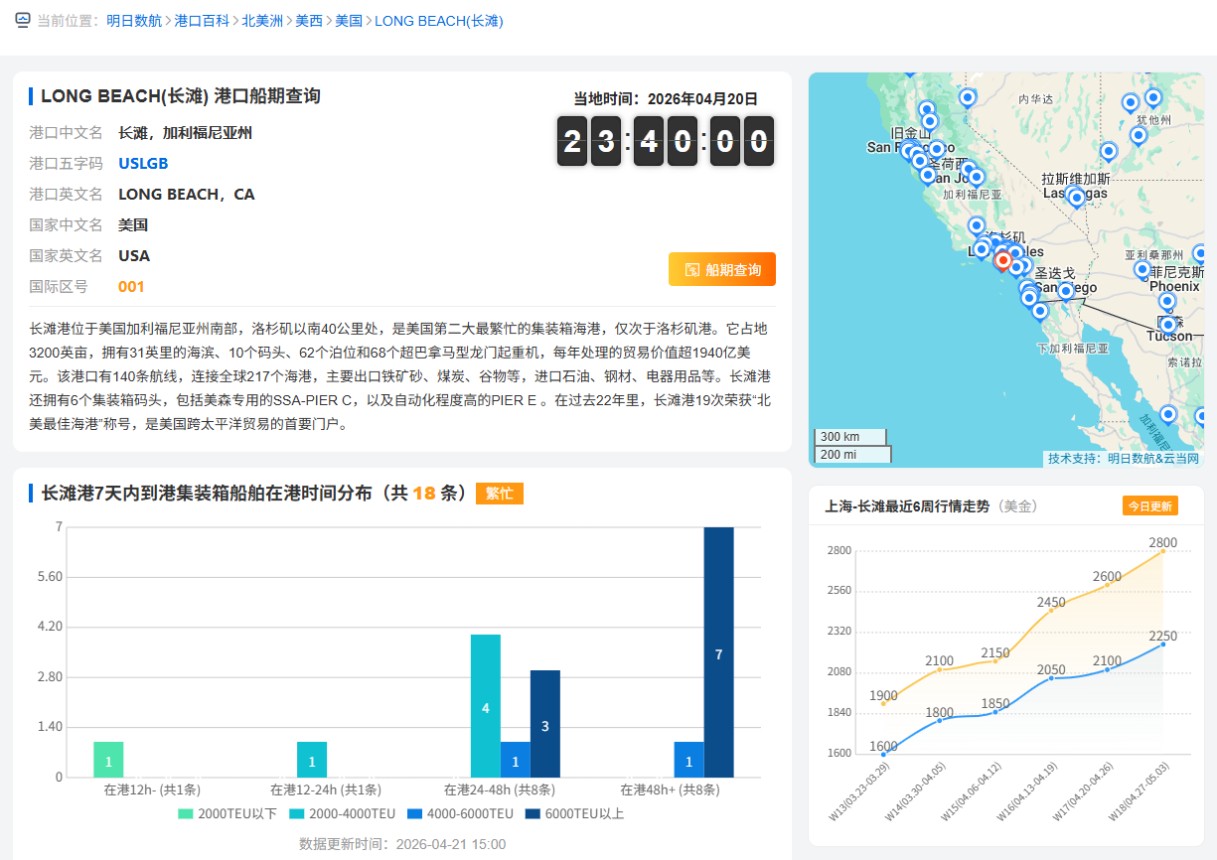This screenshot has width=1217, height=860.
Task: Toggle the 2000-4000TEU legend series
Action: (x=345, y=814)
